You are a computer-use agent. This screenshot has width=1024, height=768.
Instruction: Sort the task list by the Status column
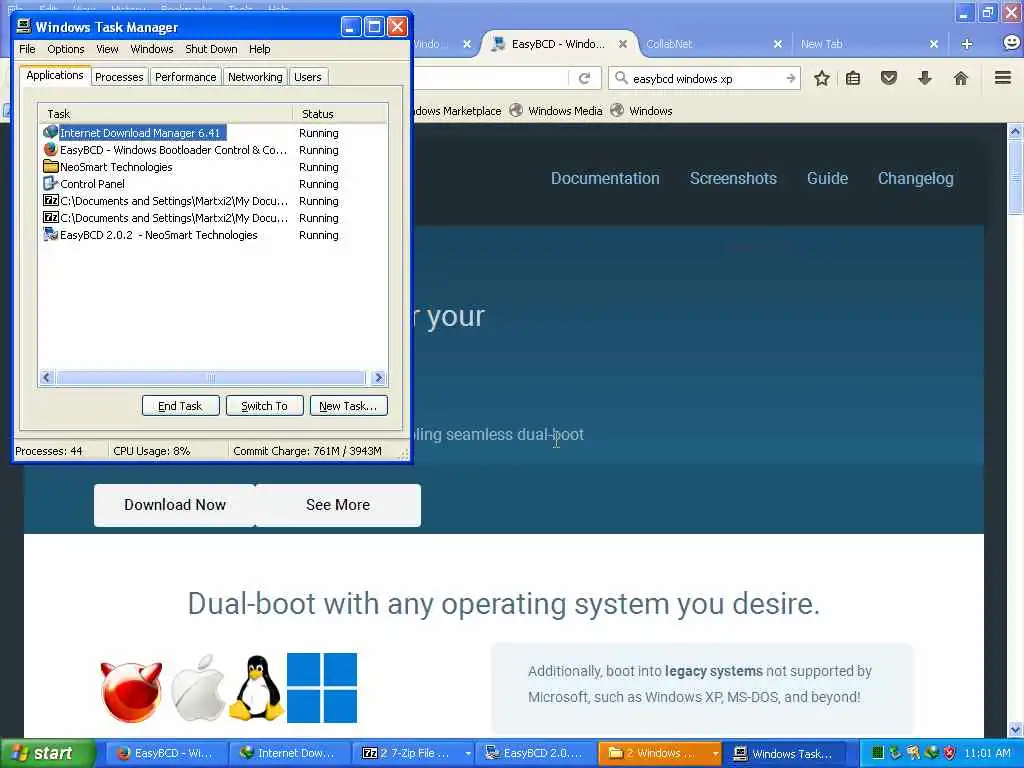click(x=340, y=114)
